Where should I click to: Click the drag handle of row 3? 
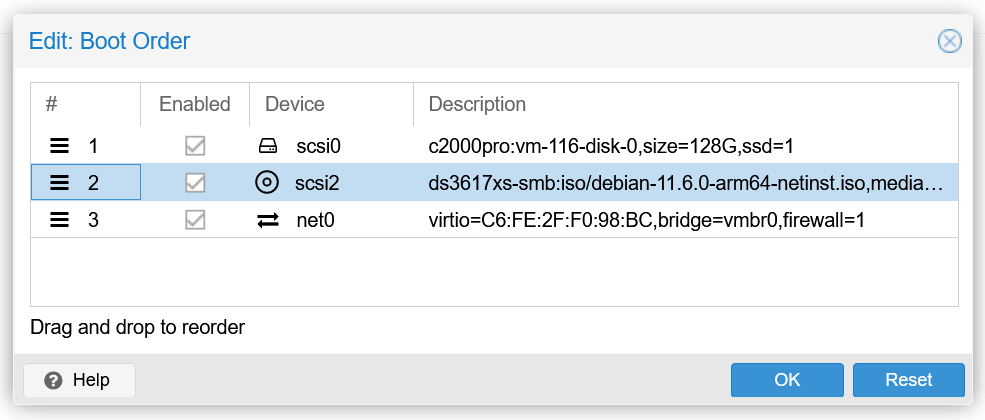pyautogui.click(x=59, y=220)
